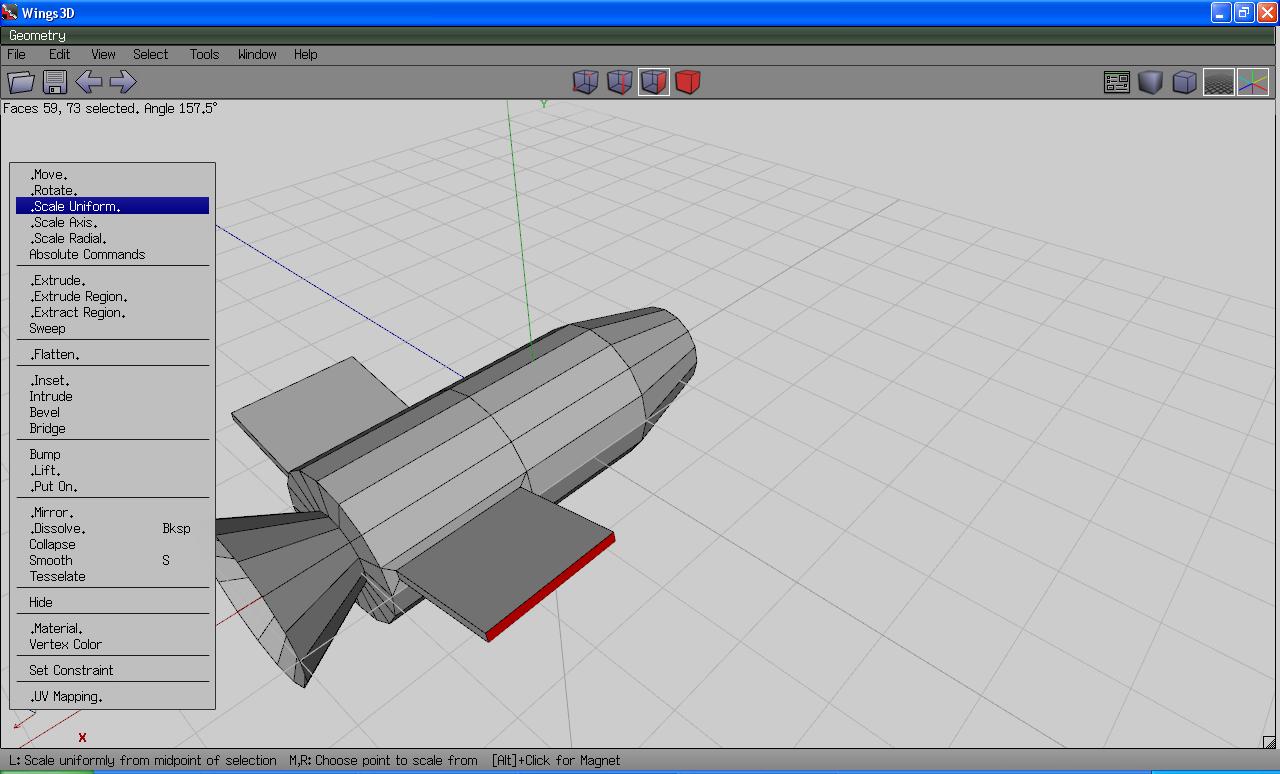The width and height of the screenshot is (1280, 774).
Task: Choose the Inset command
Action: pos(112,380)
